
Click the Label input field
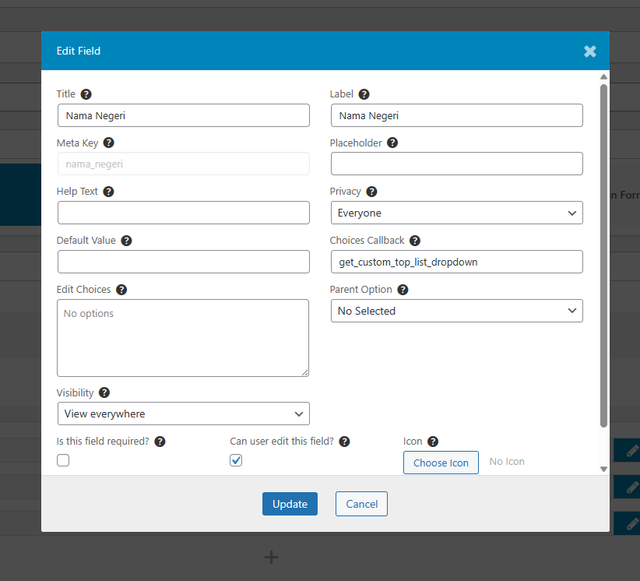457,115
